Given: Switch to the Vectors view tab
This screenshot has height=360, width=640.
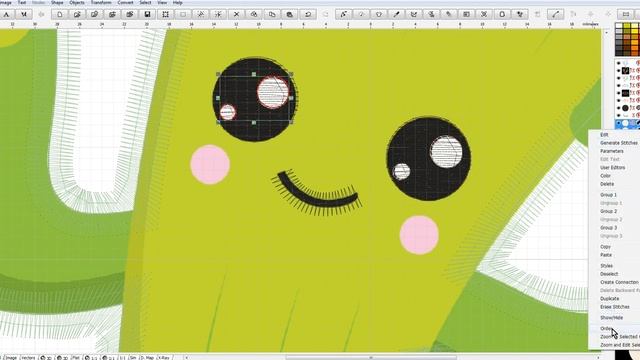Looking at the screenshot, I should [28, 357].
